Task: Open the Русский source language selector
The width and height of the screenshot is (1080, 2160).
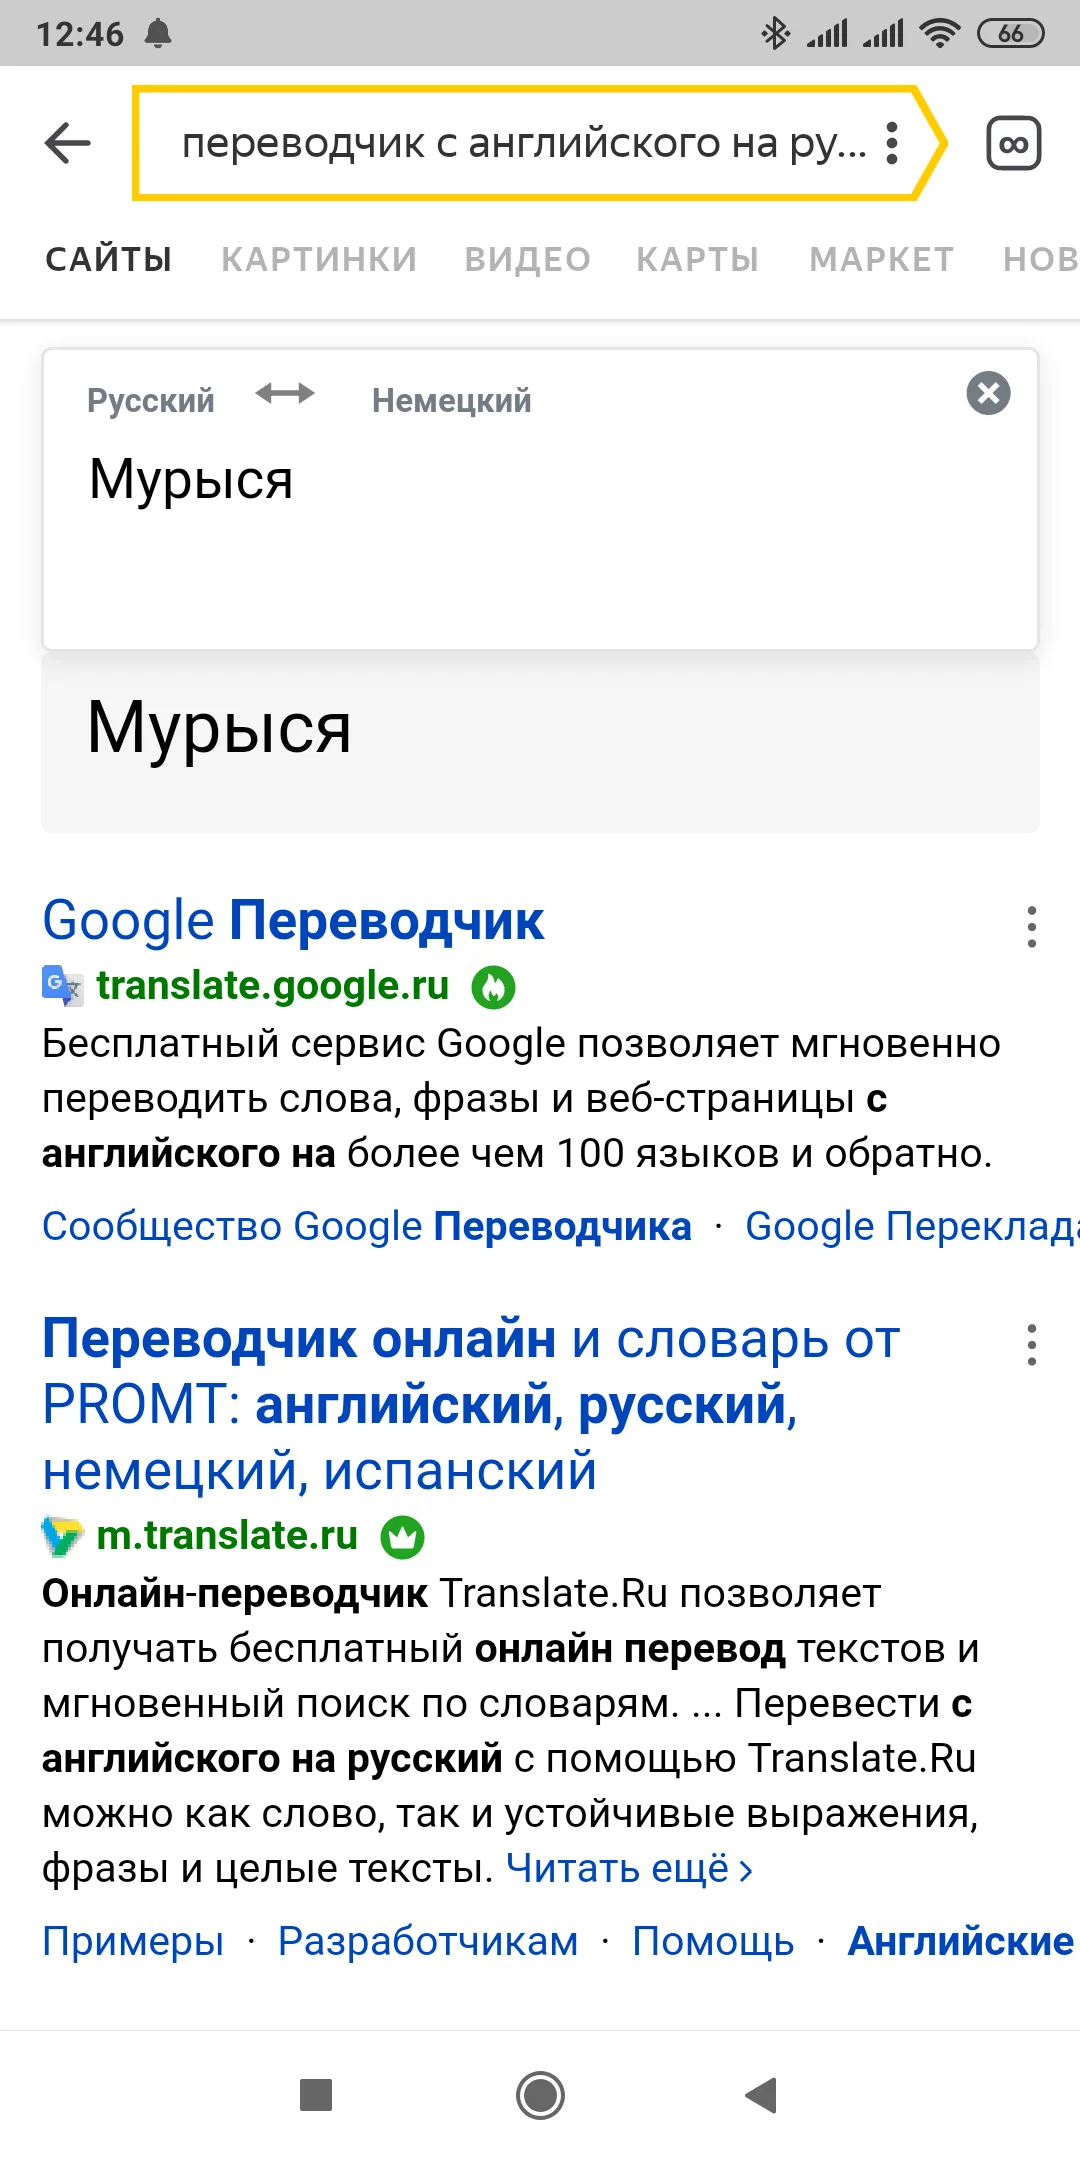Action: click(150, 399)
